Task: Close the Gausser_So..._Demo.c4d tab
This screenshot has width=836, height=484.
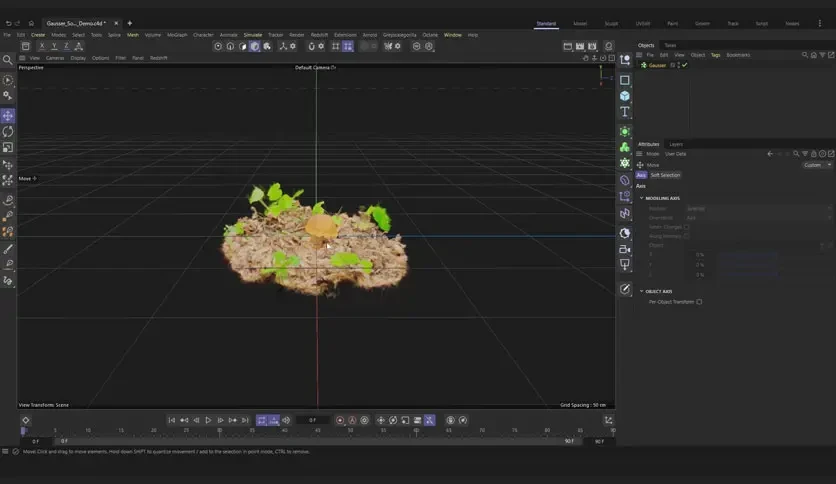Action: click(116, 23)
